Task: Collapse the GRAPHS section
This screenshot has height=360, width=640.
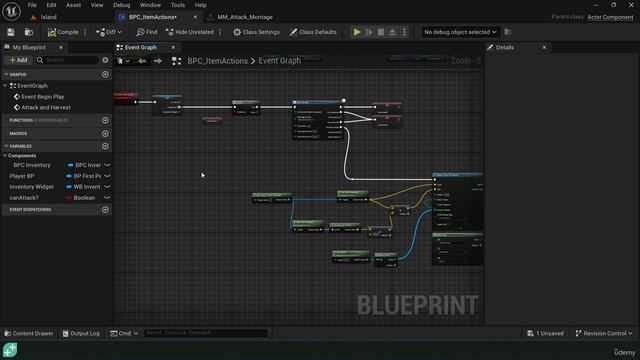Action: coord(6,74)
